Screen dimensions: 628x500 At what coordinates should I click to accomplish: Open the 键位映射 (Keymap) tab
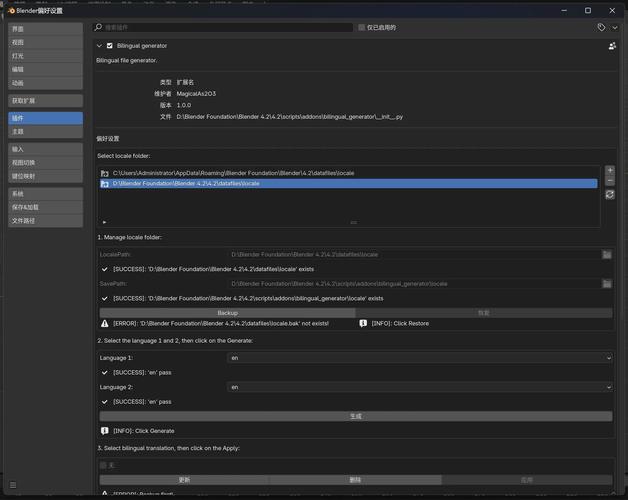click(45, 176)
